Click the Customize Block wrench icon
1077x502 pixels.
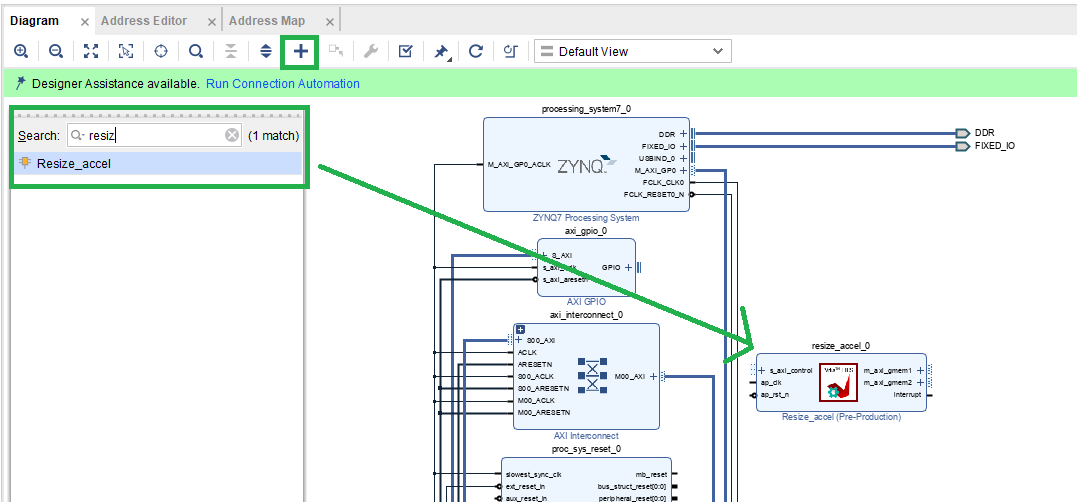pos(371,51)
